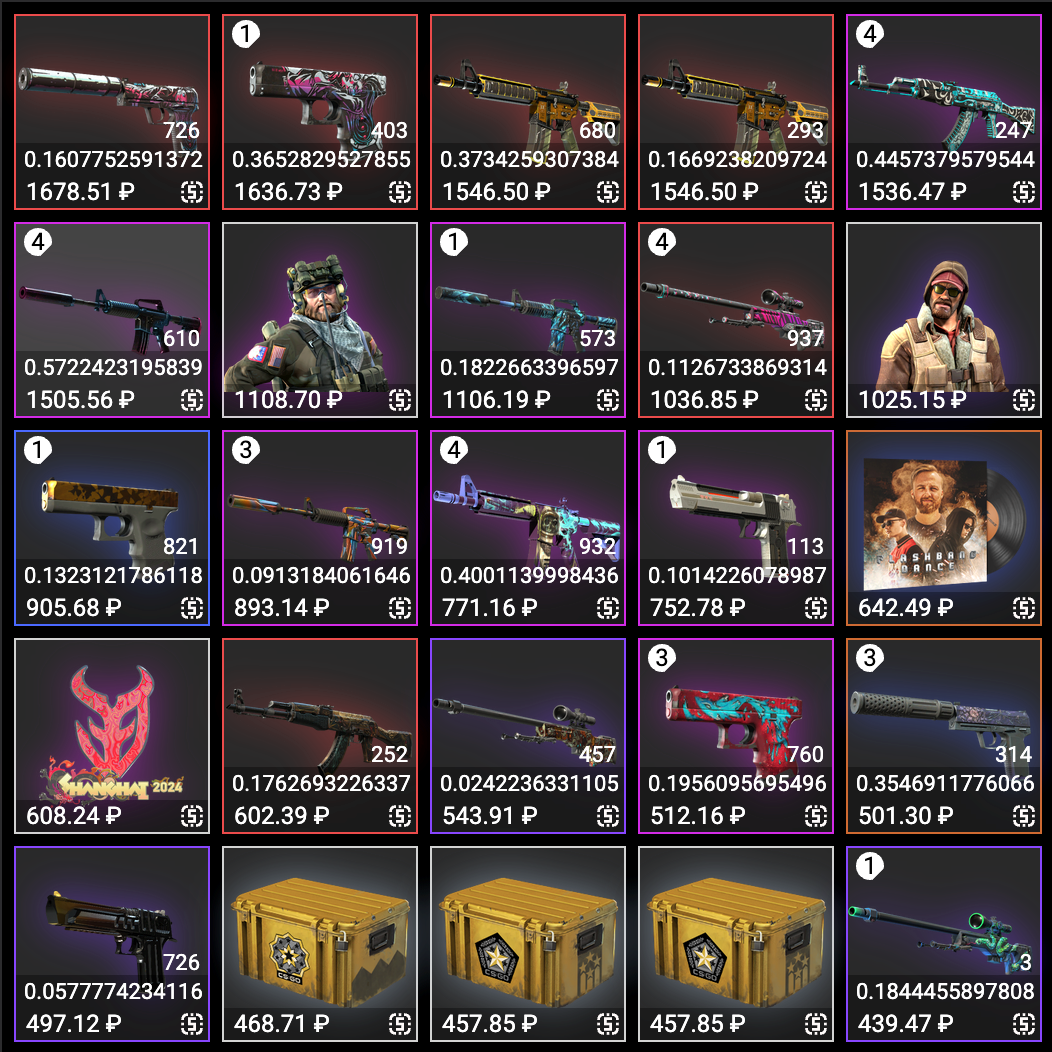Select the AK-47 priced 602.39 ₽
1052x1052 pixels.
tap(320, 736)
